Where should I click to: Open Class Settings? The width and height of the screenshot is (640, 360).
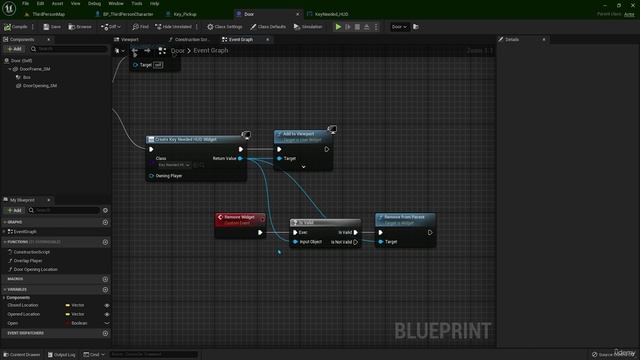tap(224, 27)
